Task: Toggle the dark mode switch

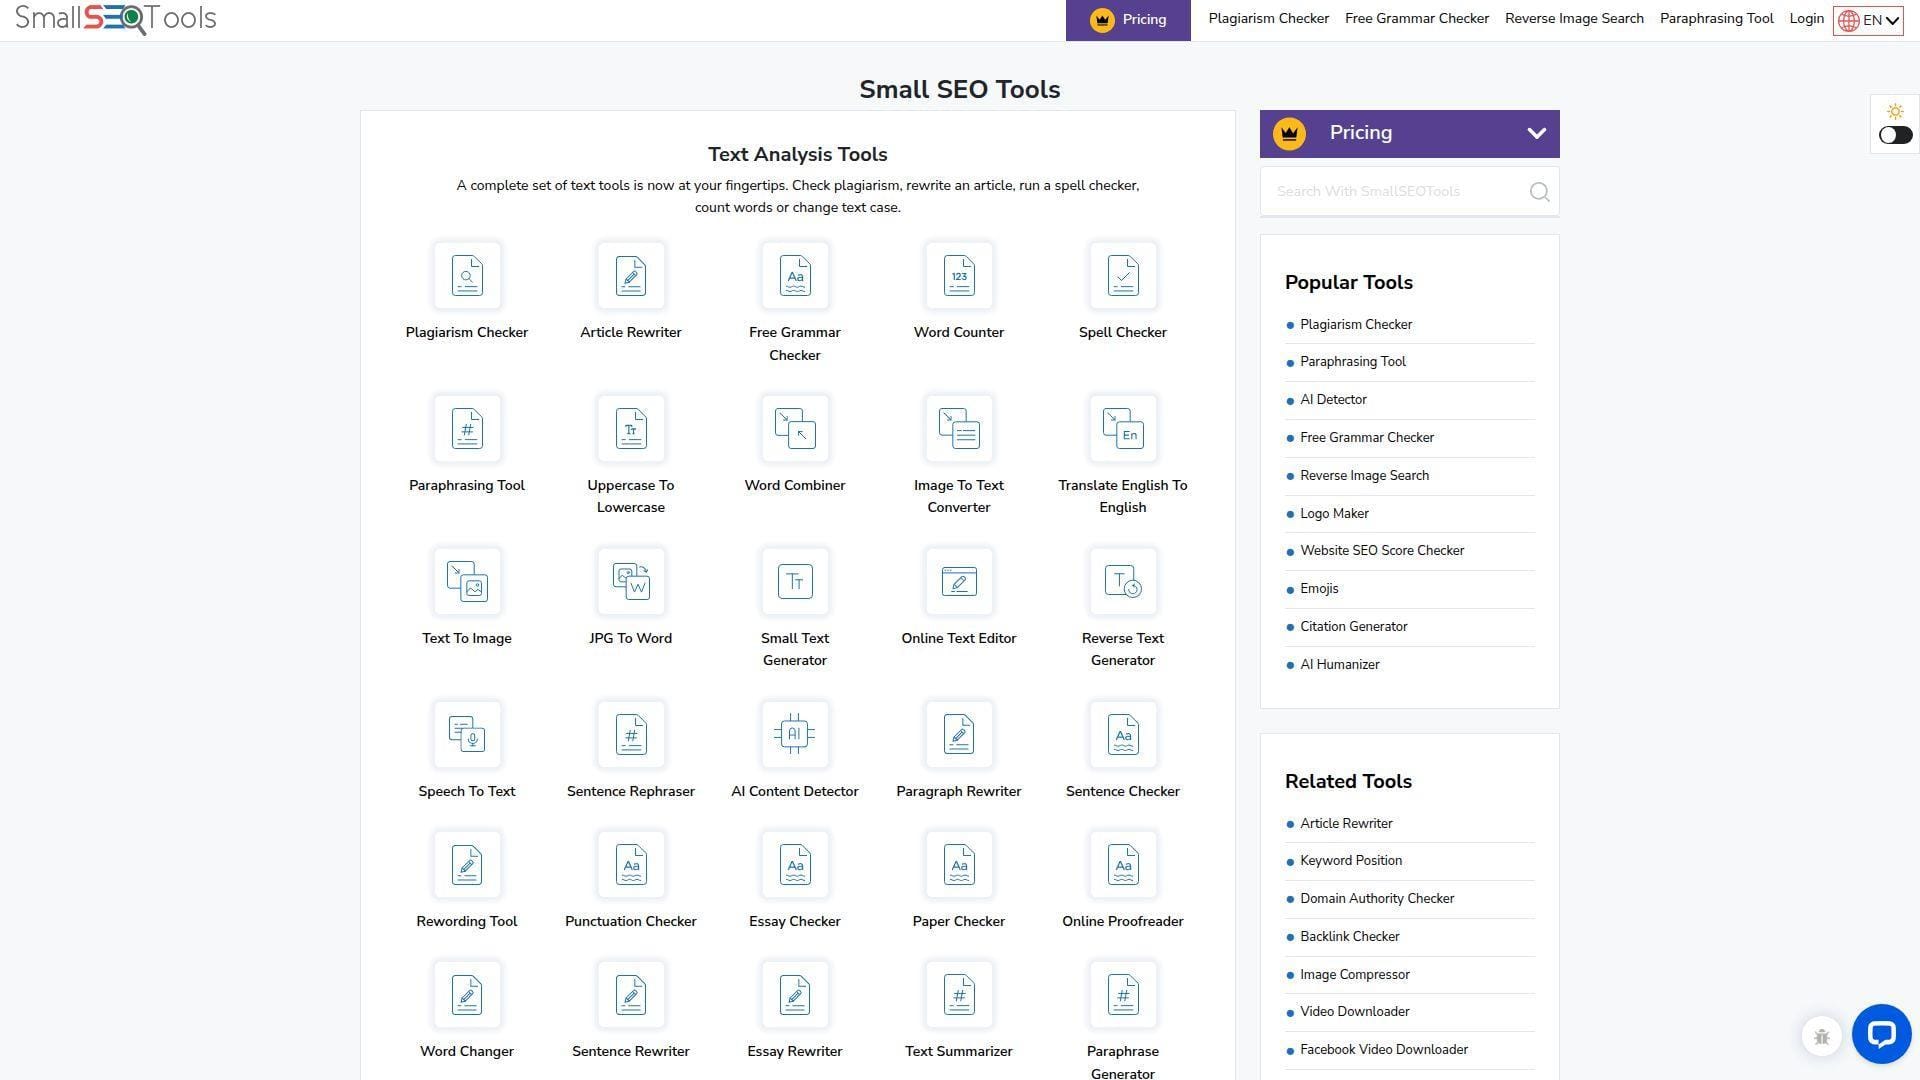Action: click(1894, 135)
